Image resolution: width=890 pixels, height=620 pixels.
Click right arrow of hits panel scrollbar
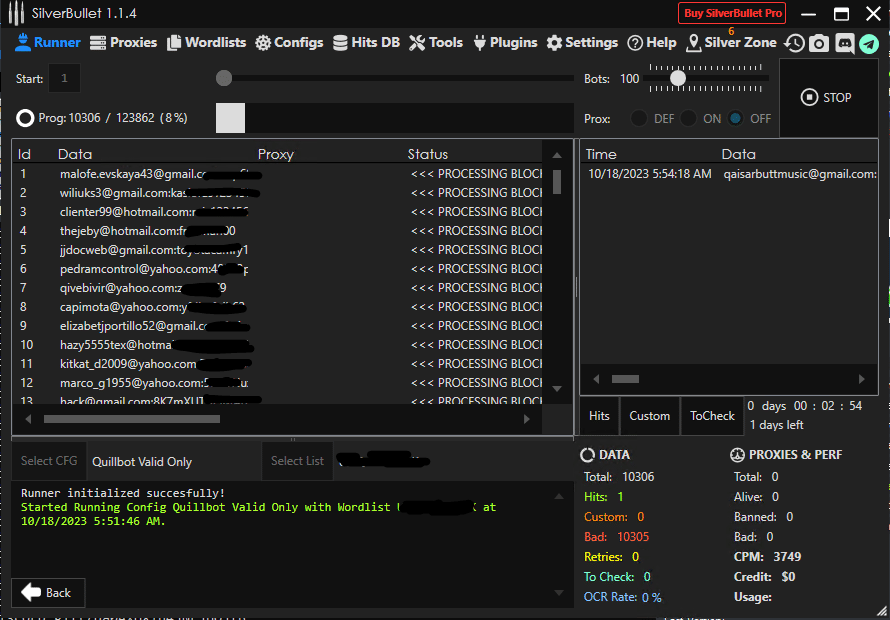(x=862, y=379)
